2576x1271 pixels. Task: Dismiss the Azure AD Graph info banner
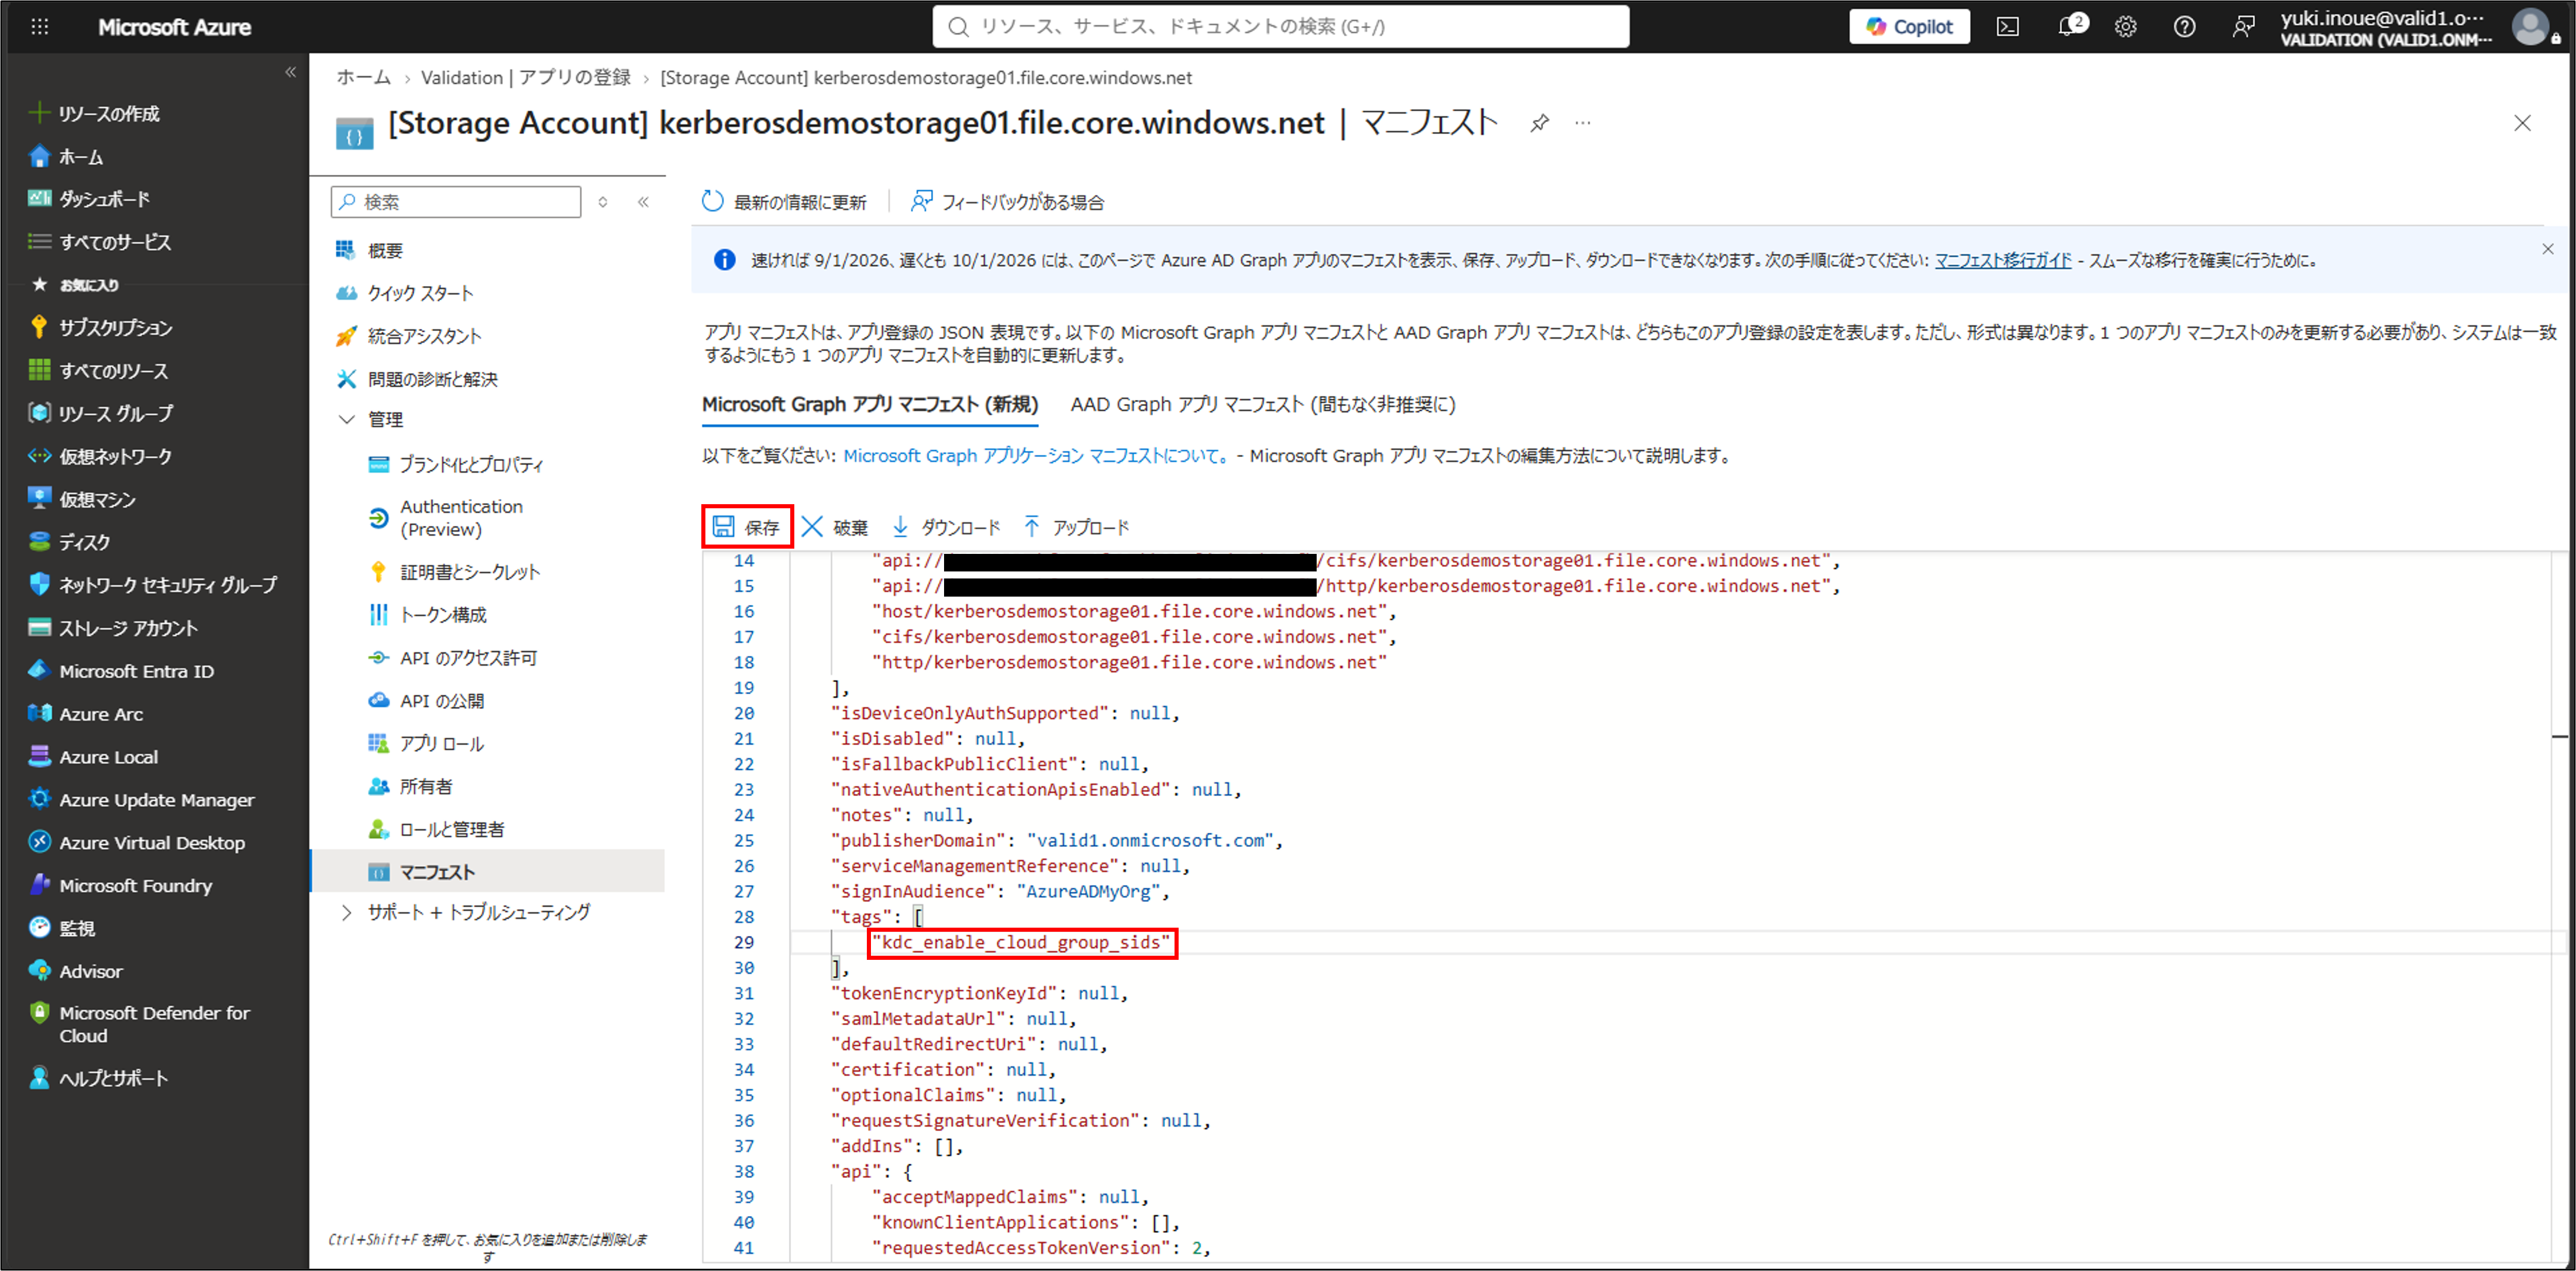(2547, 249)
